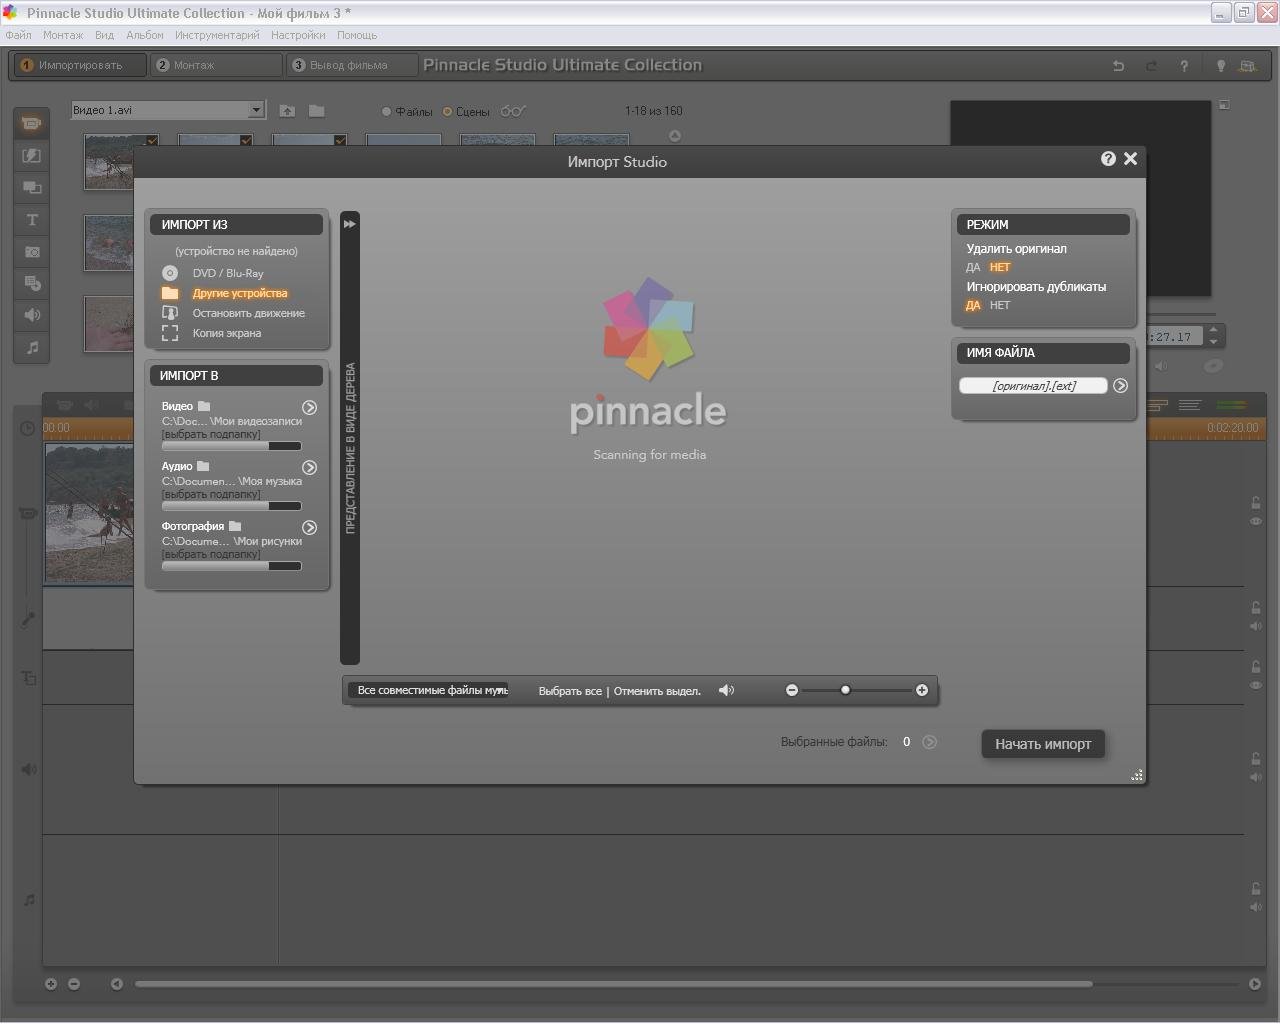
Task: Select DVD / Blu-Ray disc source
Action: pyautogui.click(x=227, y=273)
